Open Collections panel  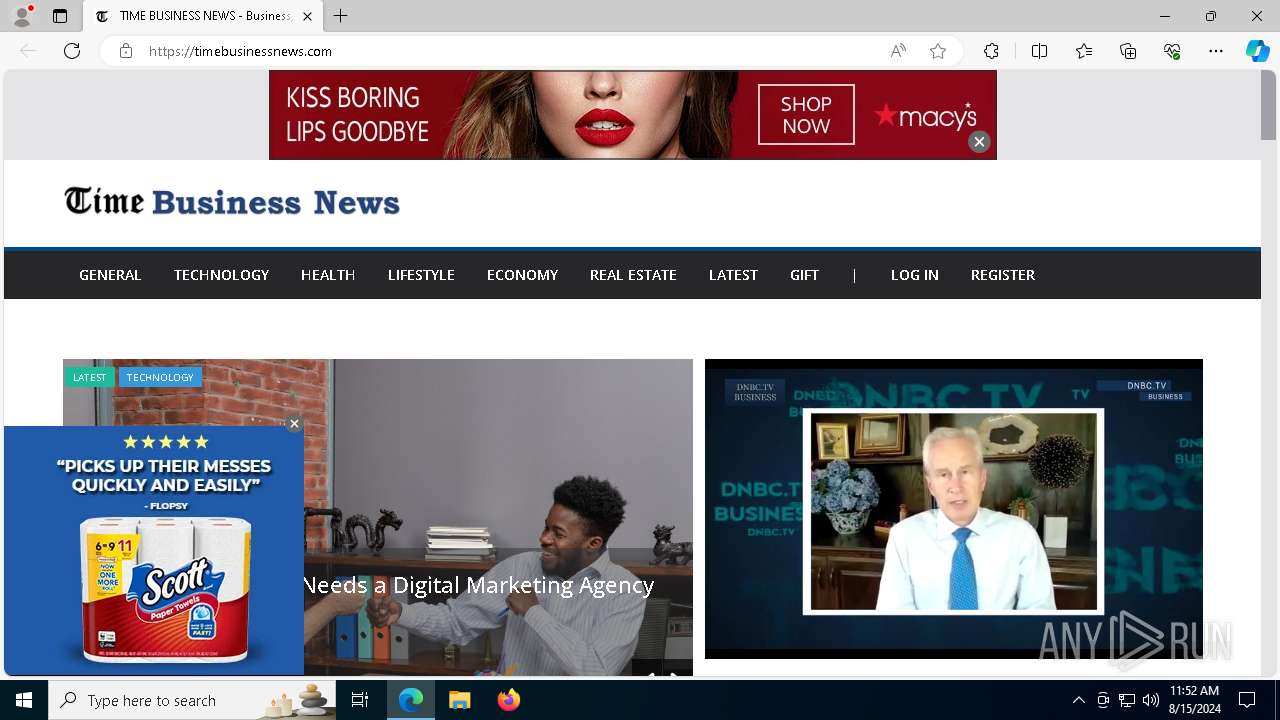(1128, 51)
